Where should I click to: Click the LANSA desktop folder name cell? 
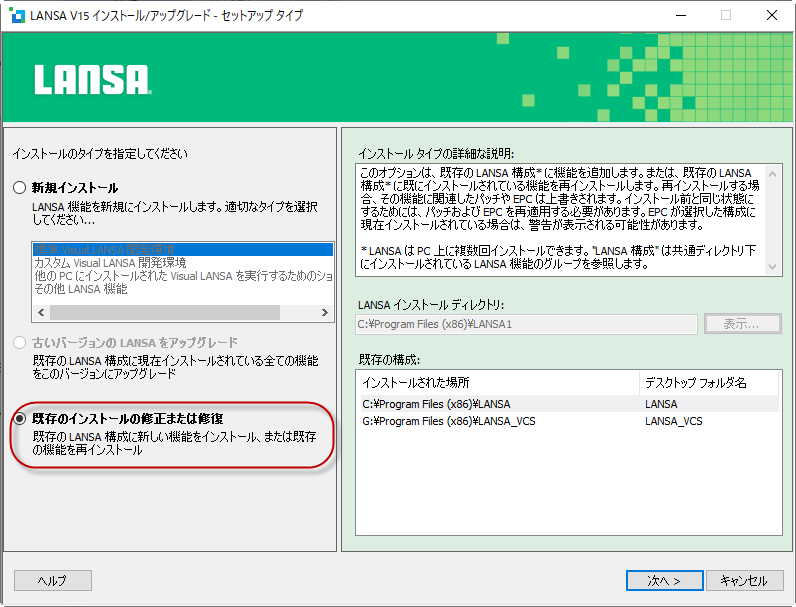(x=661, y=404)
